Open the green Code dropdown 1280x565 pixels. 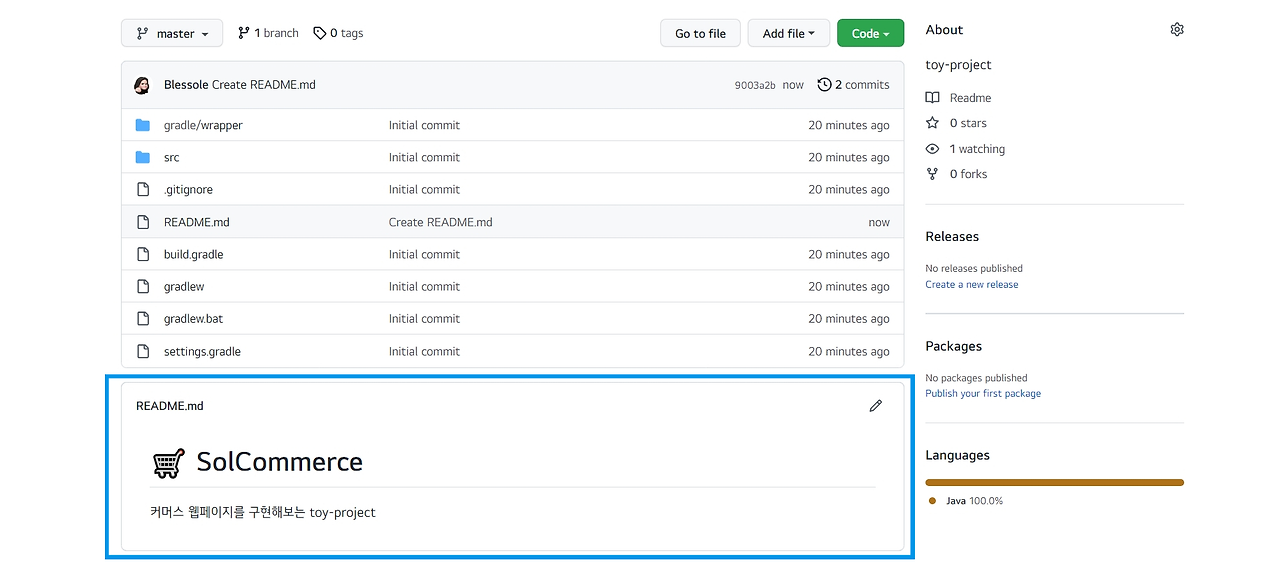coord(870,33)
